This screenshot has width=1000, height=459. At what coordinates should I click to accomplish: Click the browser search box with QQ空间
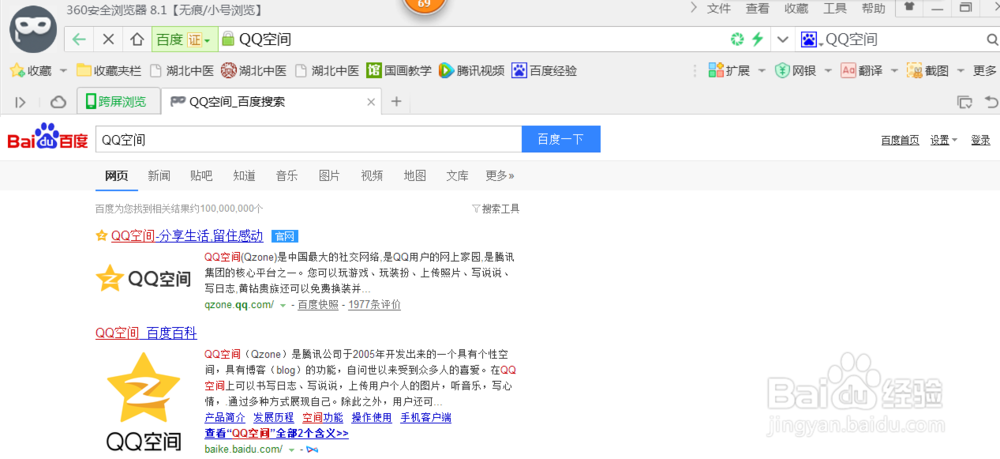pos(902,40)
